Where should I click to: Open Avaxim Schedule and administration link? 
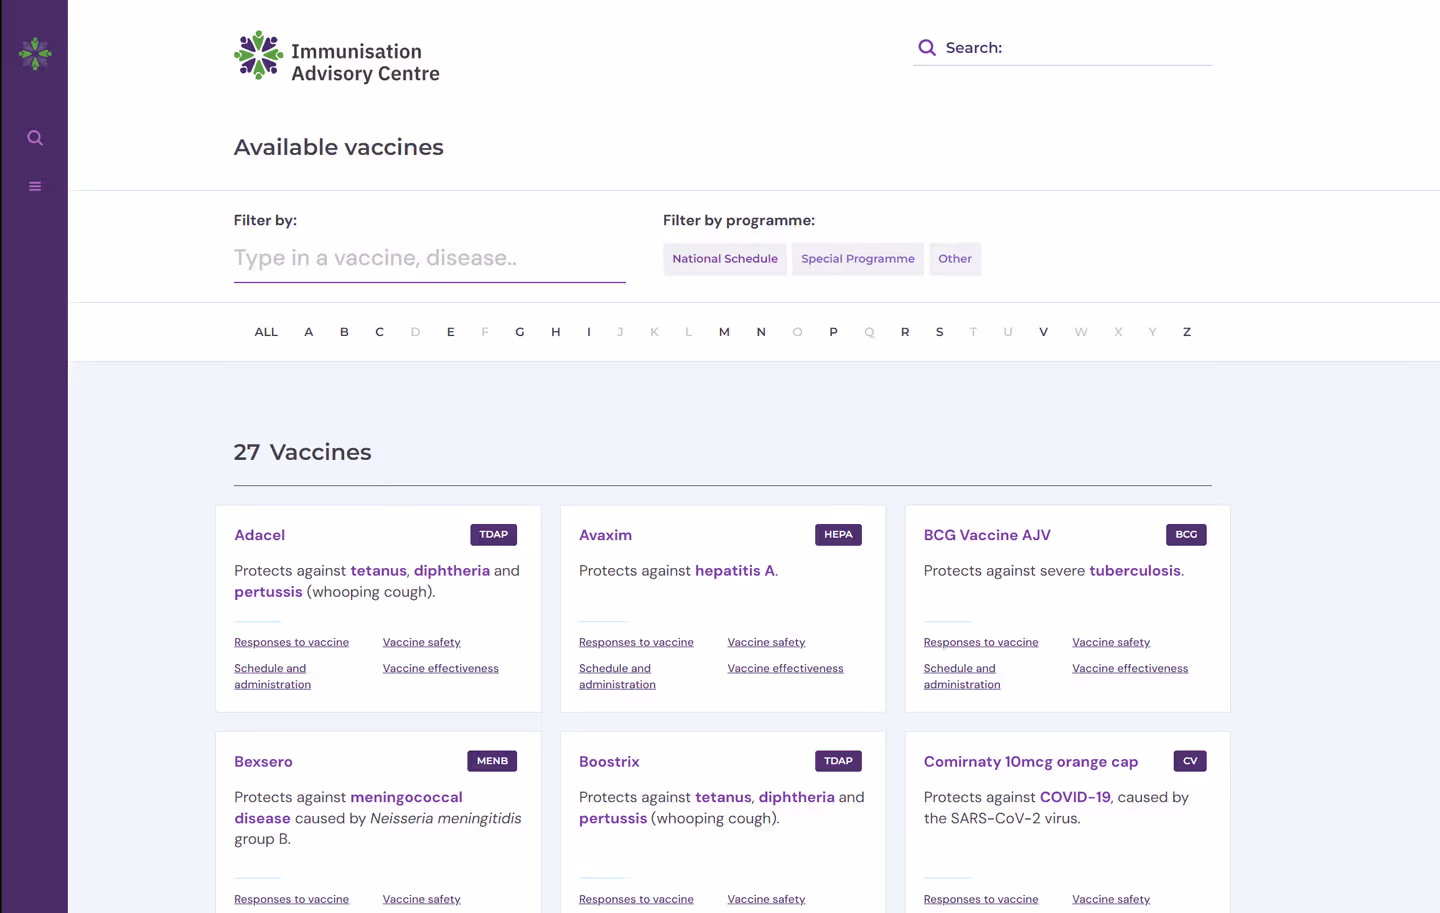tap(617, 676)
